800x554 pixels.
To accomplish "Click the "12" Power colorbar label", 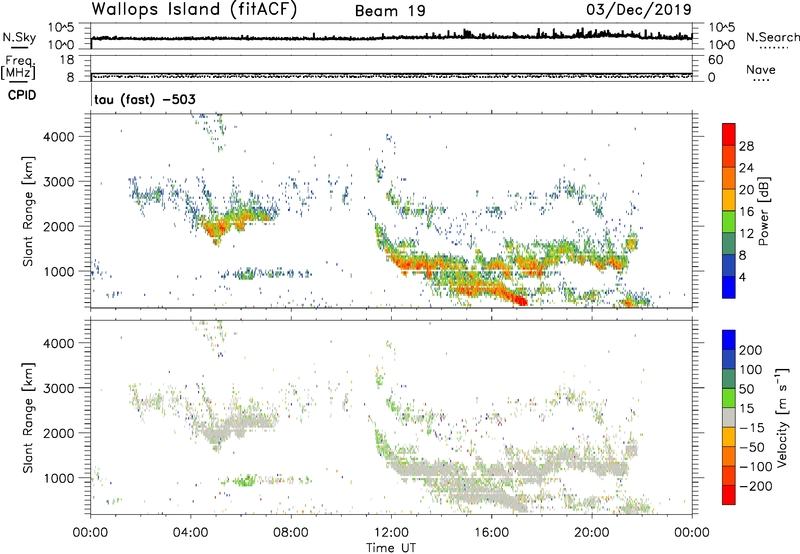I will point(746,234).
